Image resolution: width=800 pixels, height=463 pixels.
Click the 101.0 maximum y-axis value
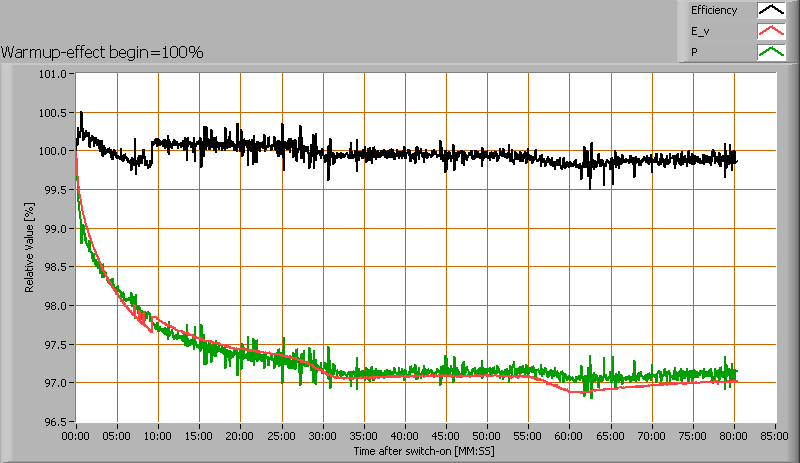point(52,74)
